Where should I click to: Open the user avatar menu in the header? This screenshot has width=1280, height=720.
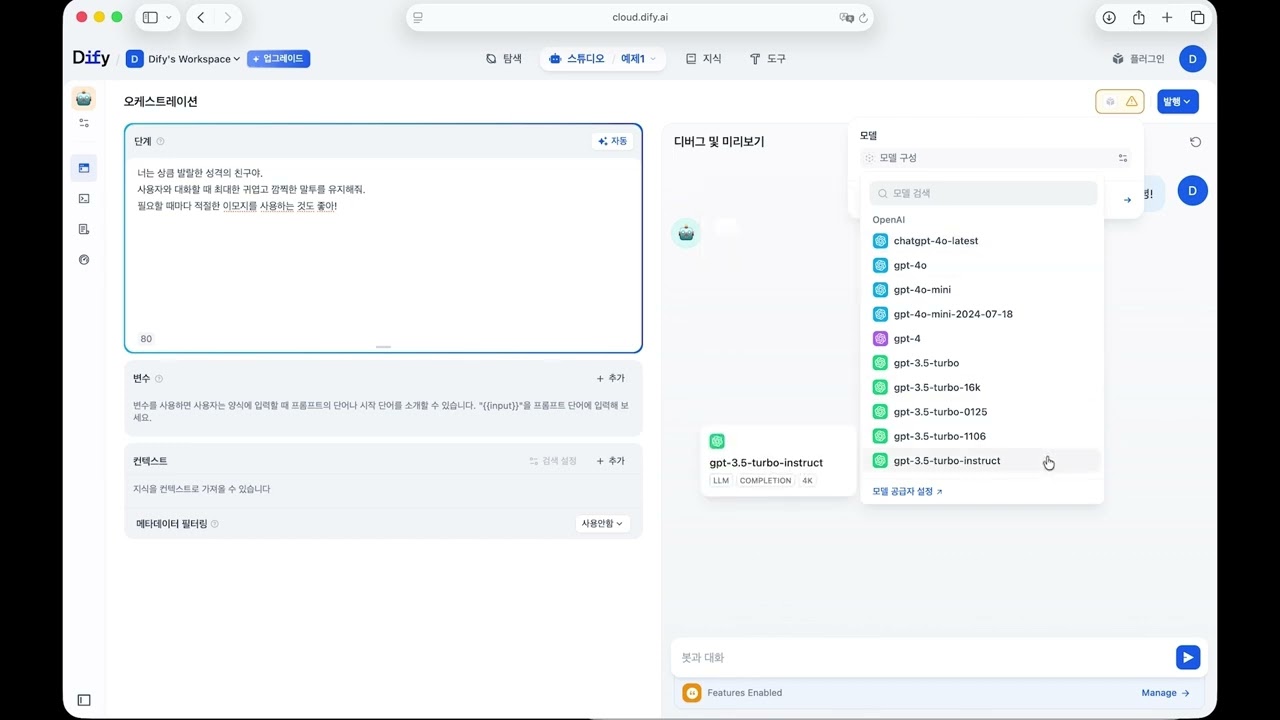(x=1192, y=59)
